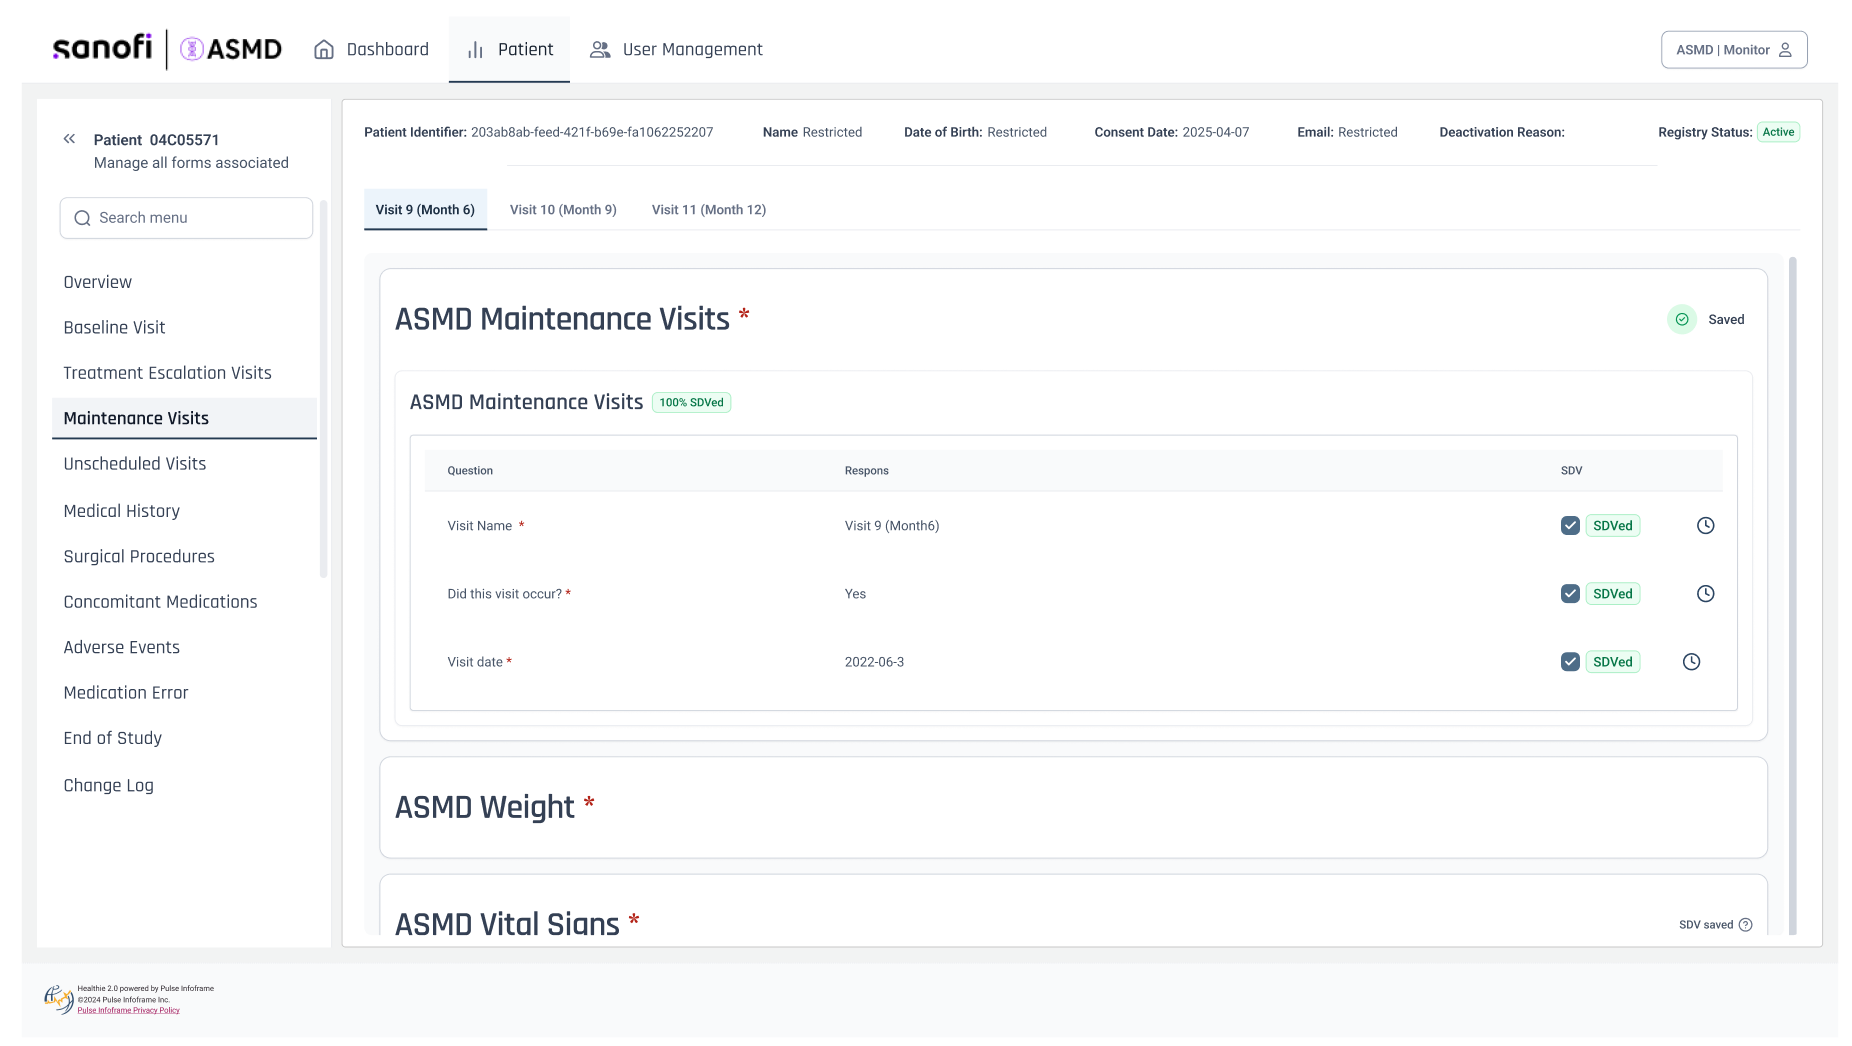The image size is (1852, 1046).
Task: Collapse the sidebar with double-chevron icon
Action: coord(69,139)
